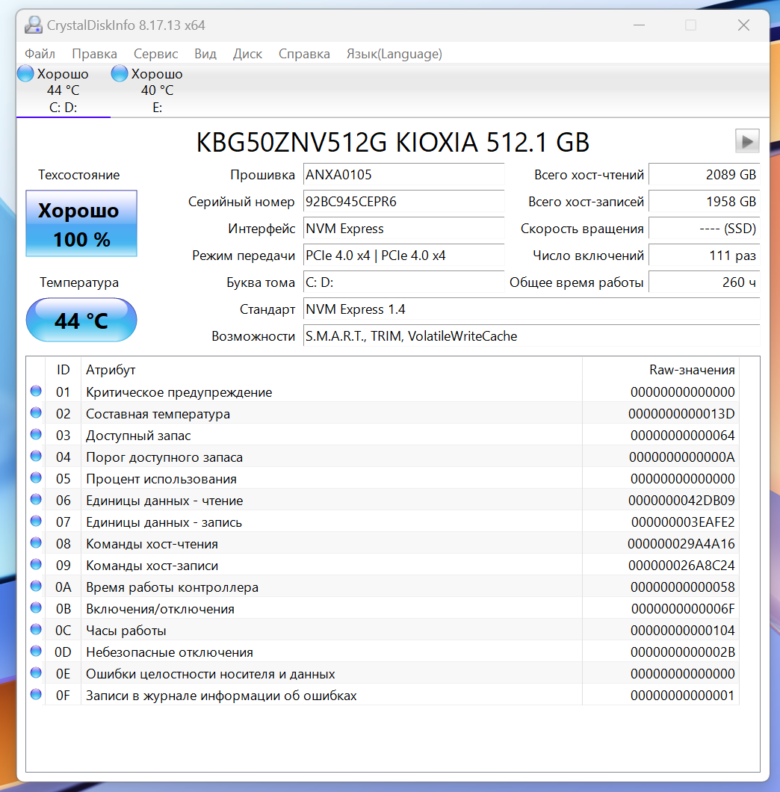Open the Язык(Language) menu

tap(394, 54)
